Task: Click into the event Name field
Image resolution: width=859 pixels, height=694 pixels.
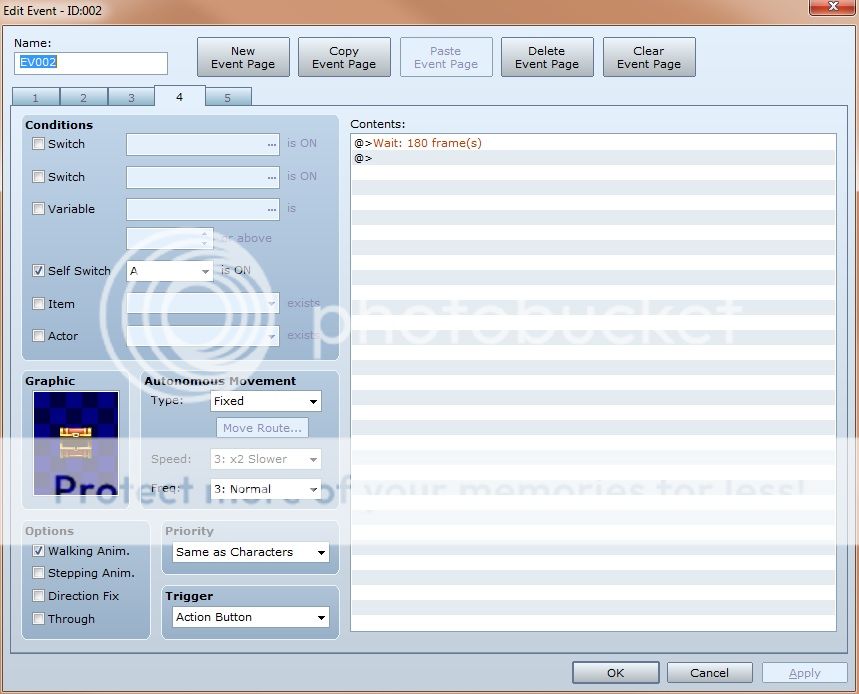Action: click(91, 62)
